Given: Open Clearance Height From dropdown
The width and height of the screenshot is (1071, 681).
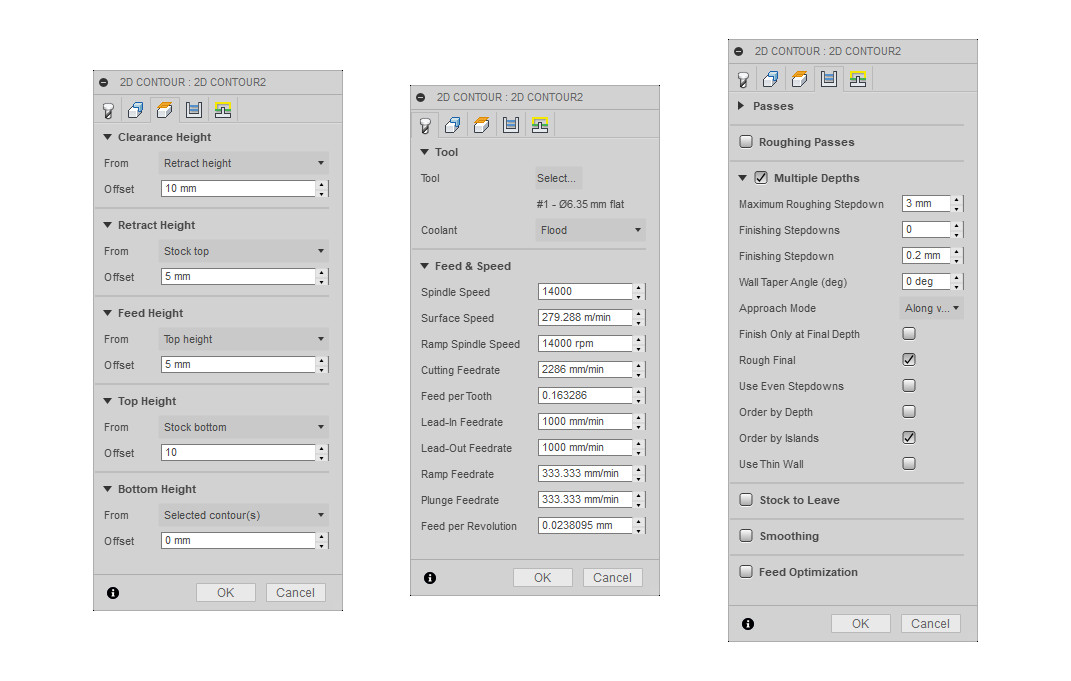Looking at the screenshot, I should click(243, 163).
